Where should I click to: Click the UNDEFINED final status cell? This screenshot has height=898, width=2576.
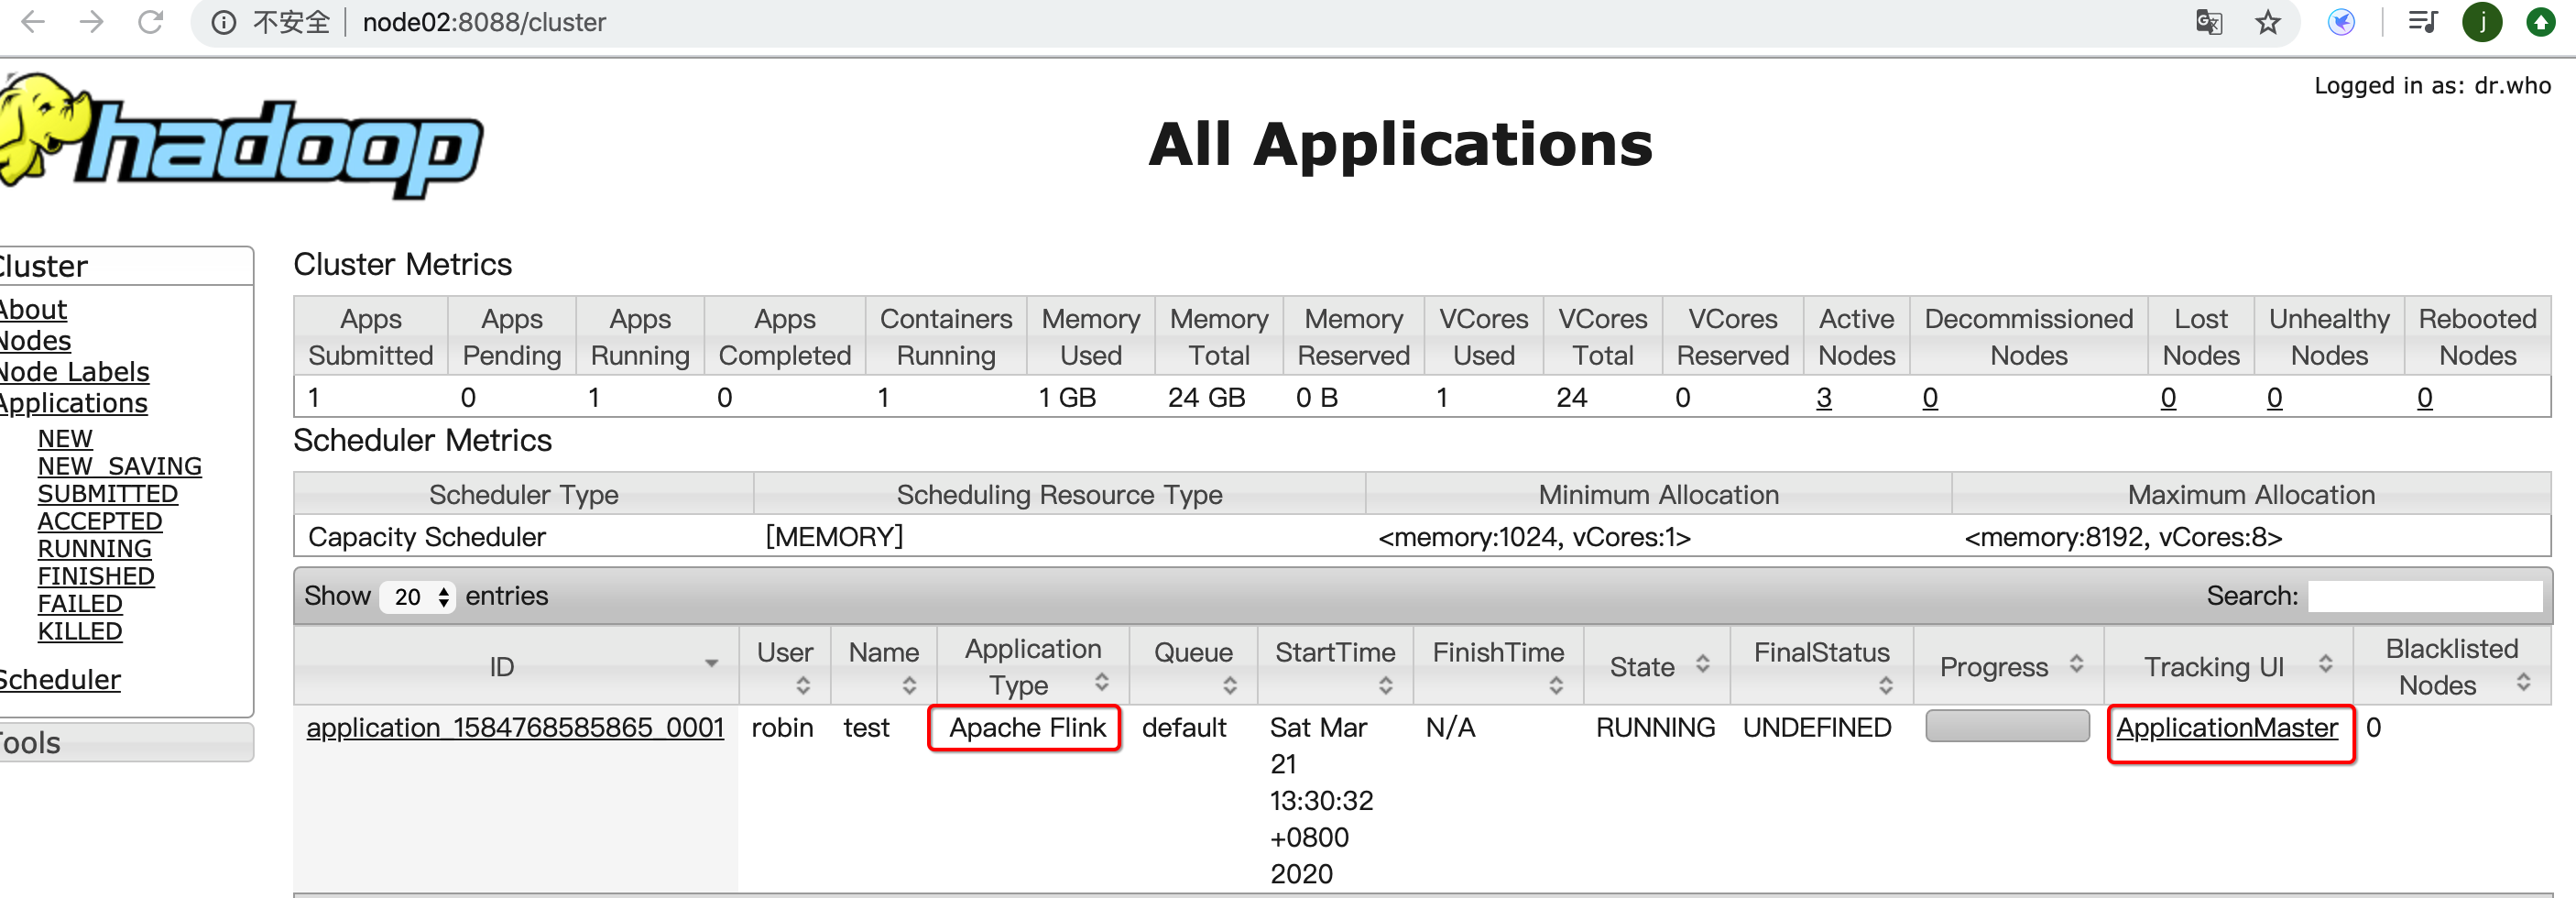pos(1817,728)
